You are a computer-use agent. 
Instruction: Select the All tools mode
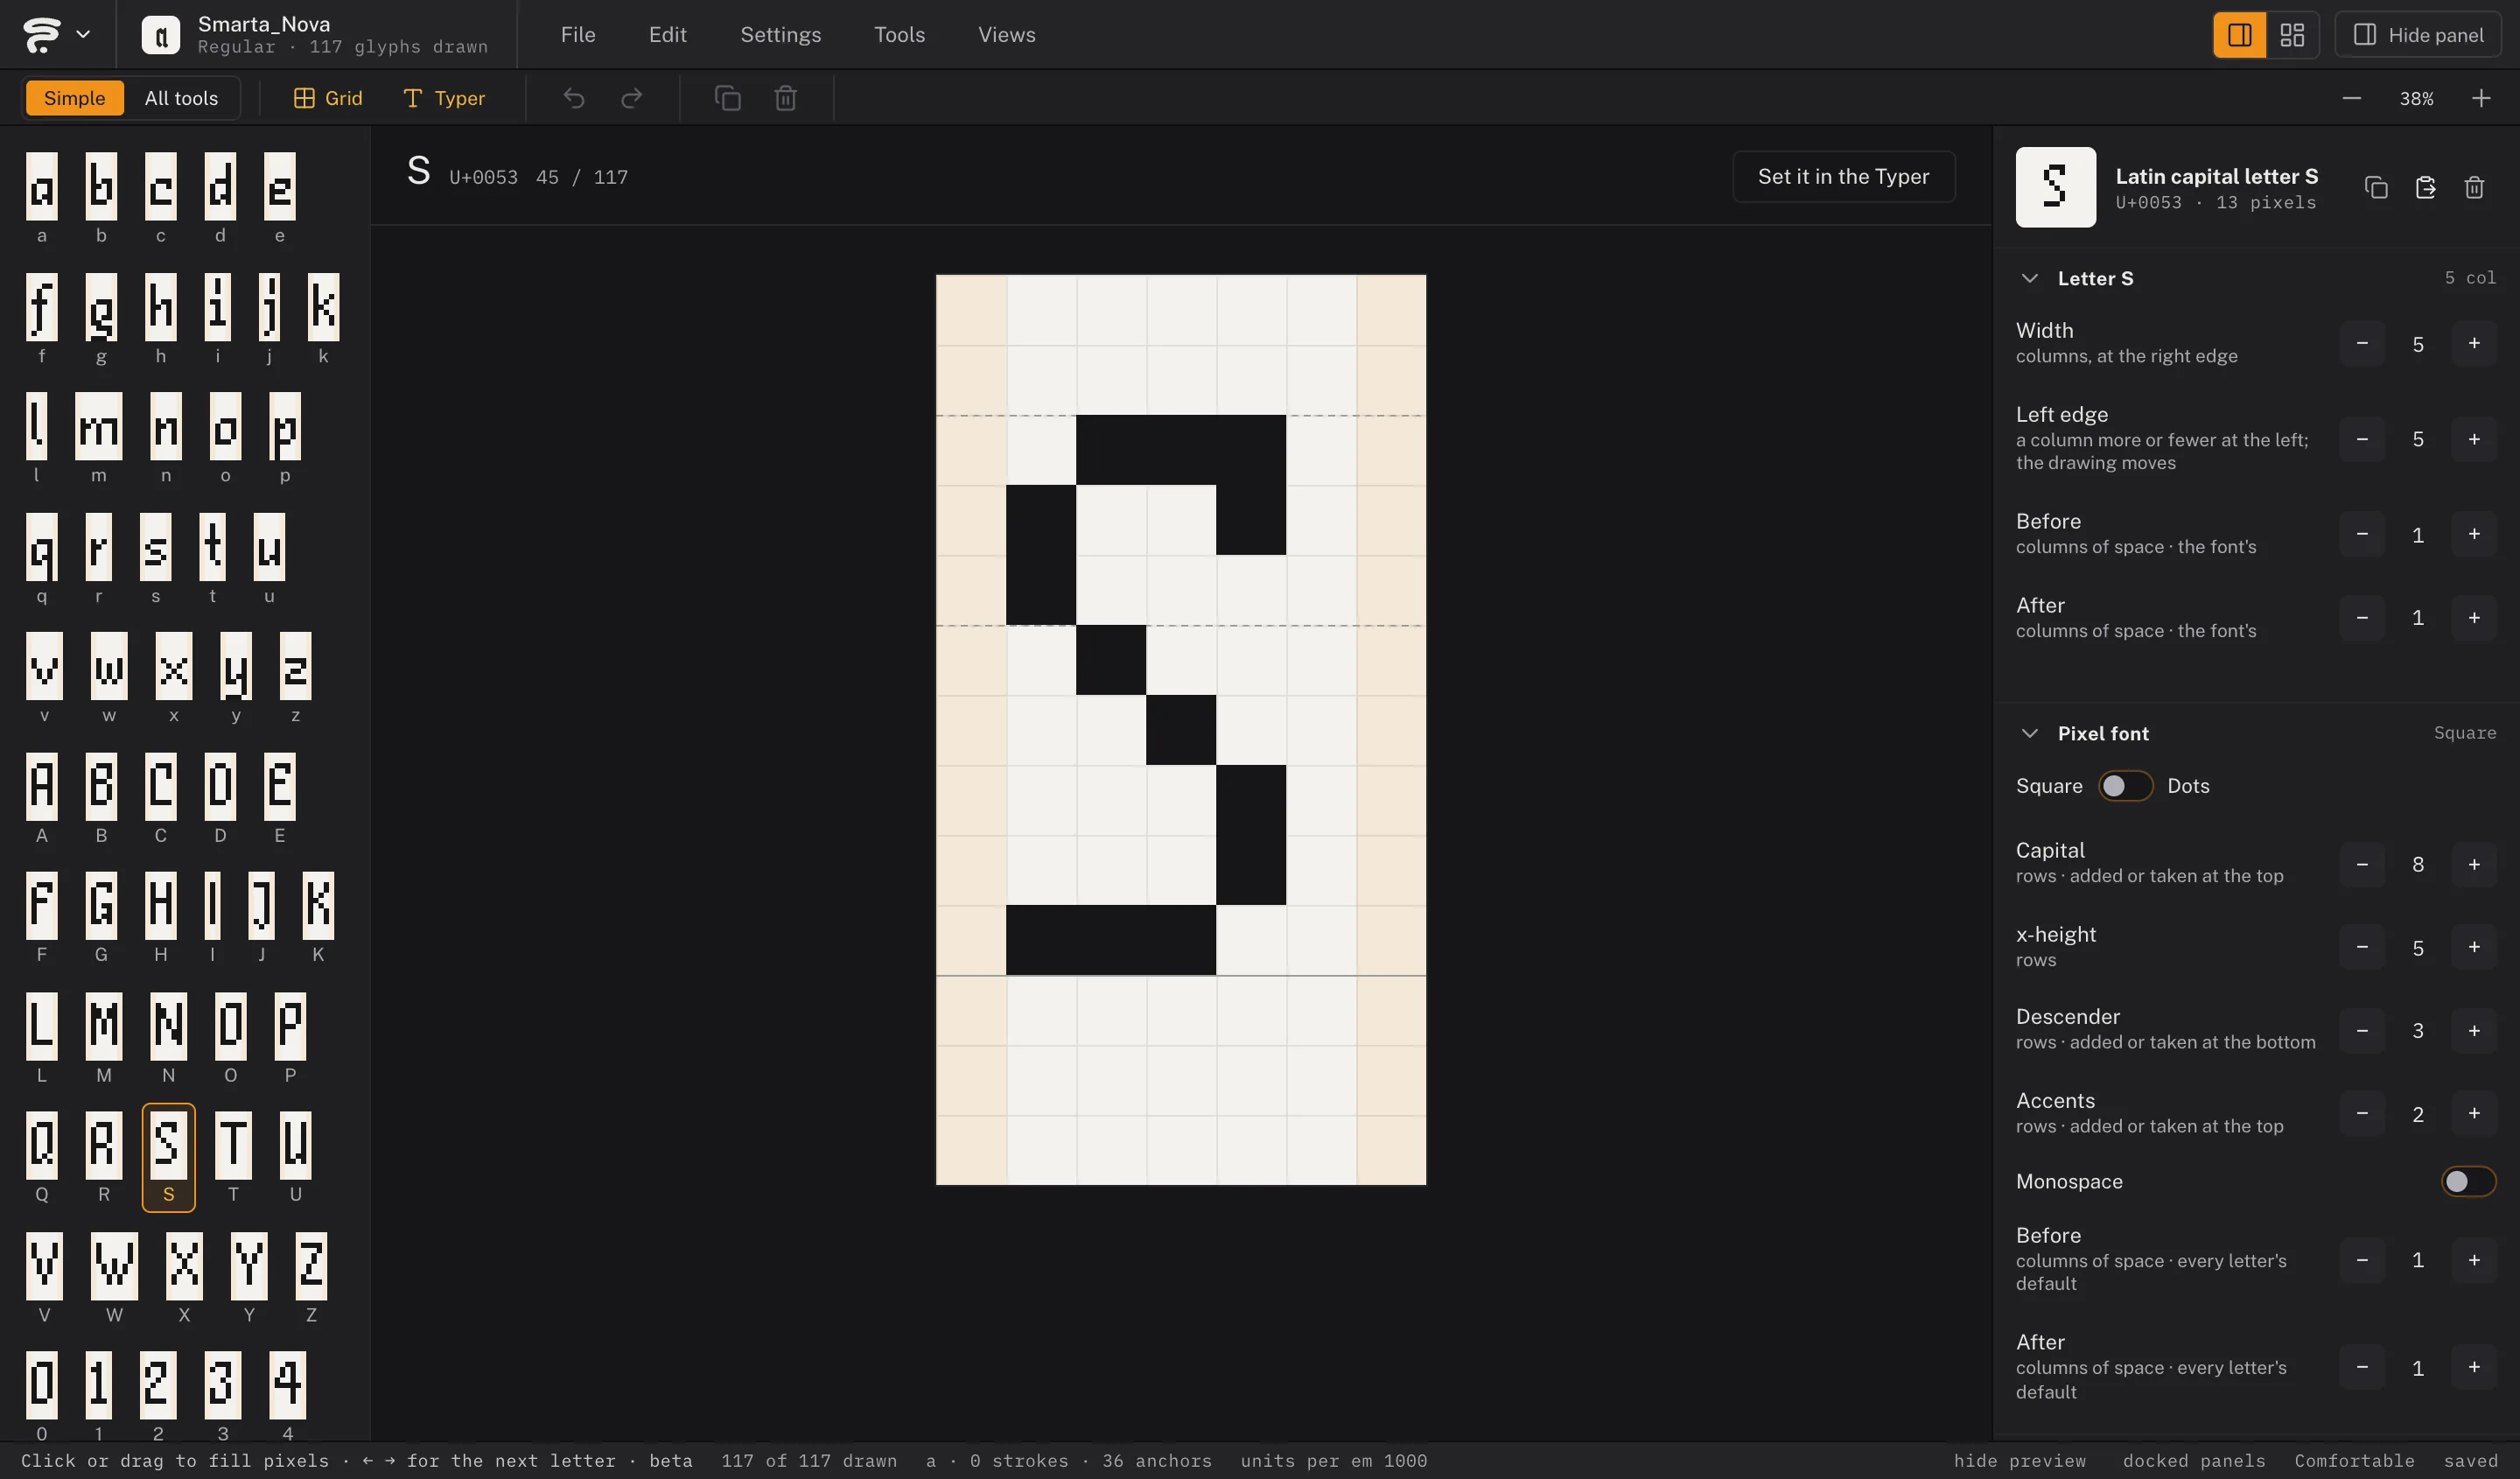pyautogui.click(x=181, y=98)
